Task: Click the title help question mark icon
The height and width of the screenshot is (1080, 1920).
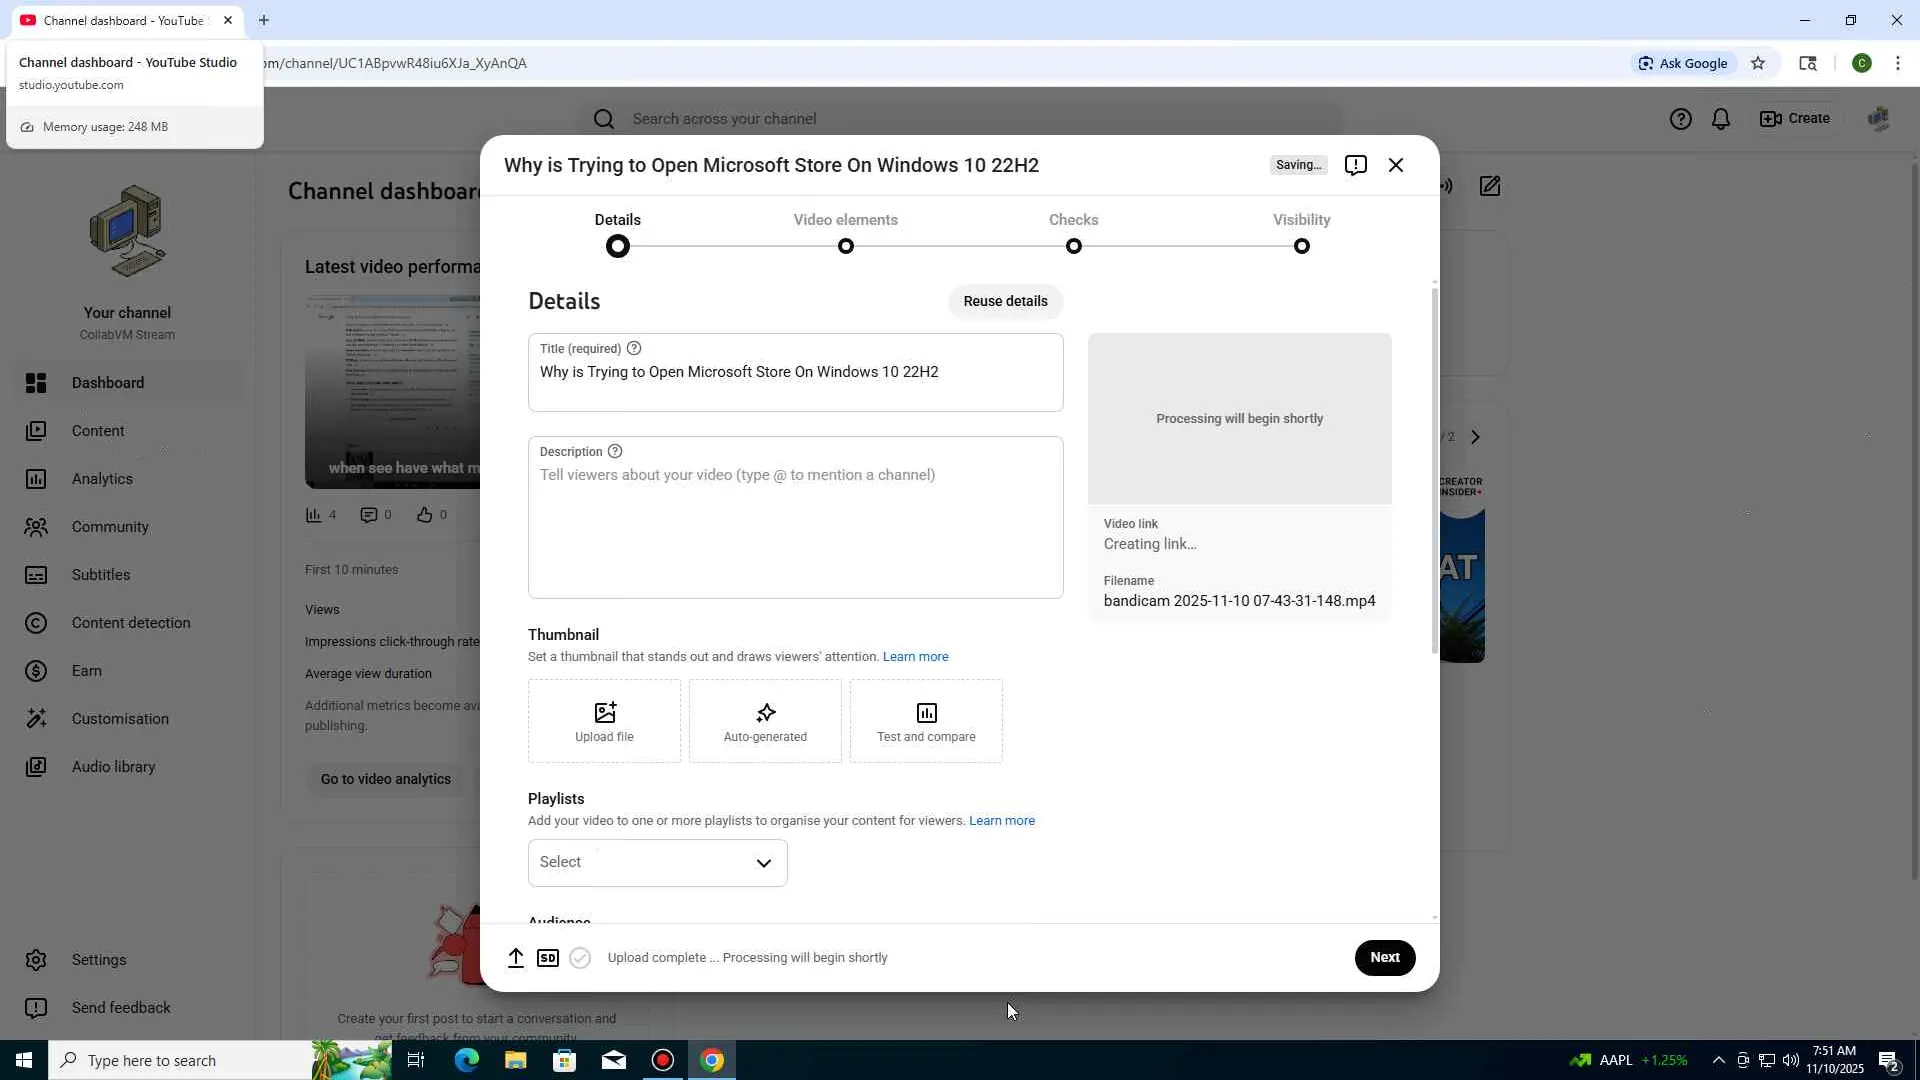Action: coord(634,348)
